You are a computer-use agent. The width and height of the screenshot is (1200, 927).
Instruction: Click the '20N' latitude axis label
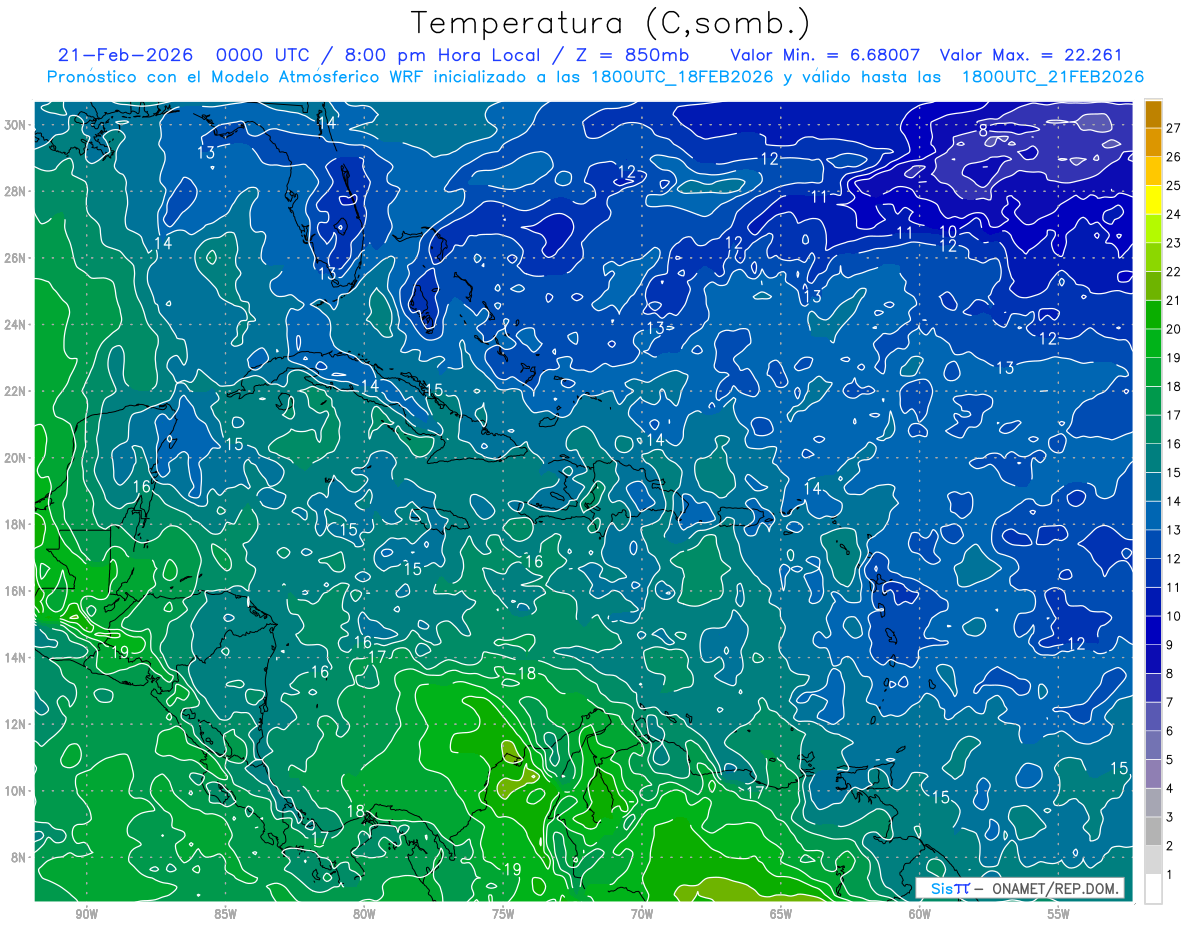(x=17, y=458)
